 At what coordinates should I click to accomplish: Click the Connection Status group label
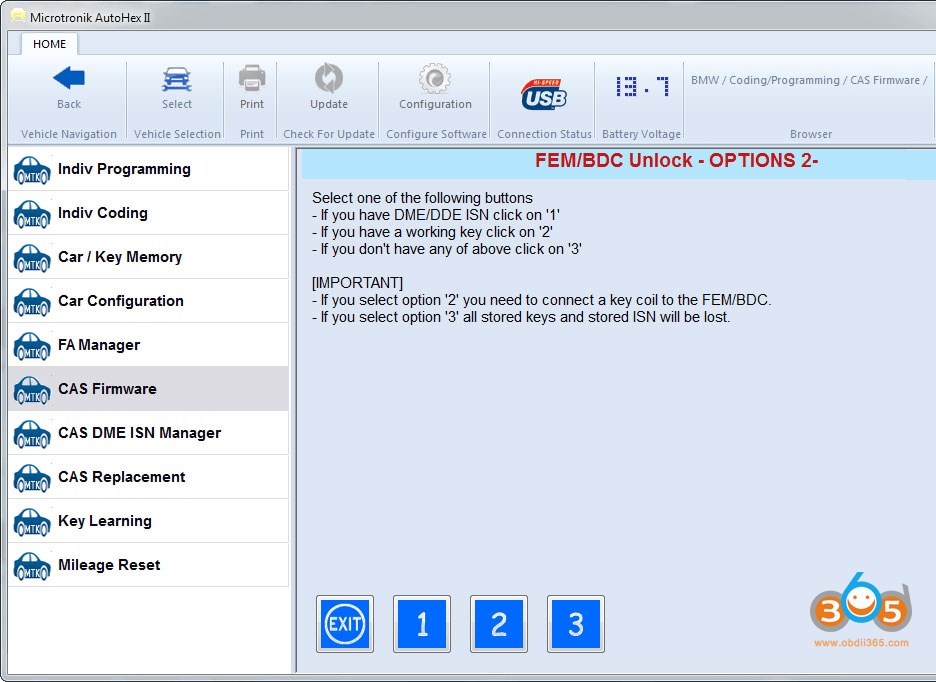pos(544,134)
